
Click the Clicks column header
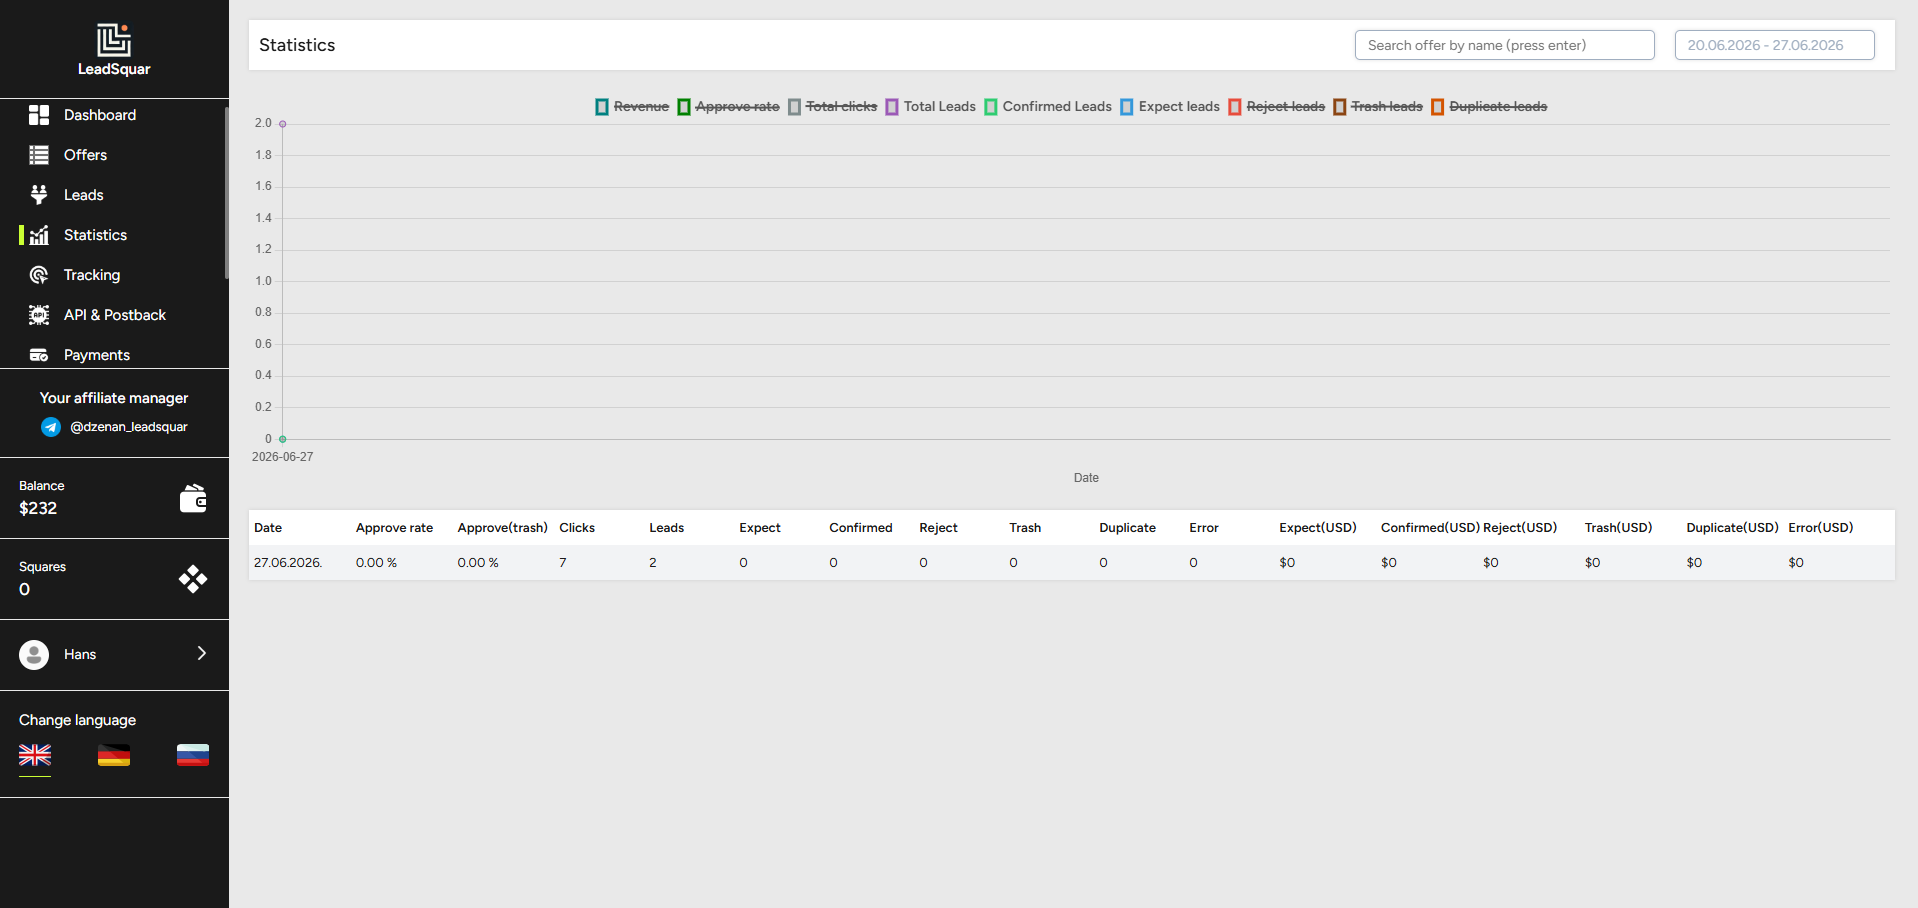coord(577,528)
